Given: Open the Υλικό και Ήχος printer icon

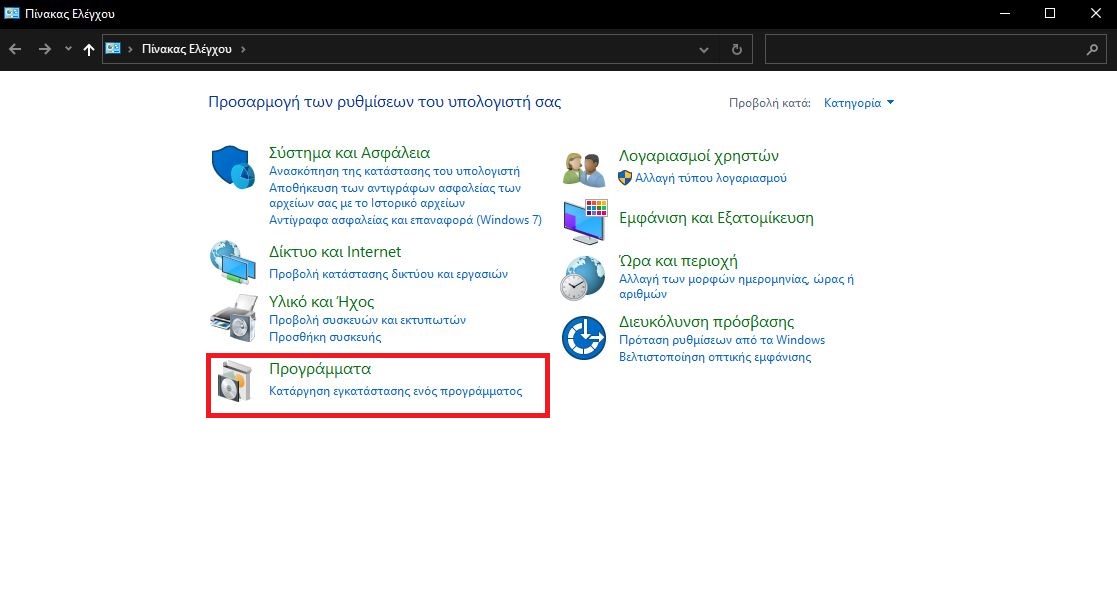Looking at the screenshot, I should 234,319.
